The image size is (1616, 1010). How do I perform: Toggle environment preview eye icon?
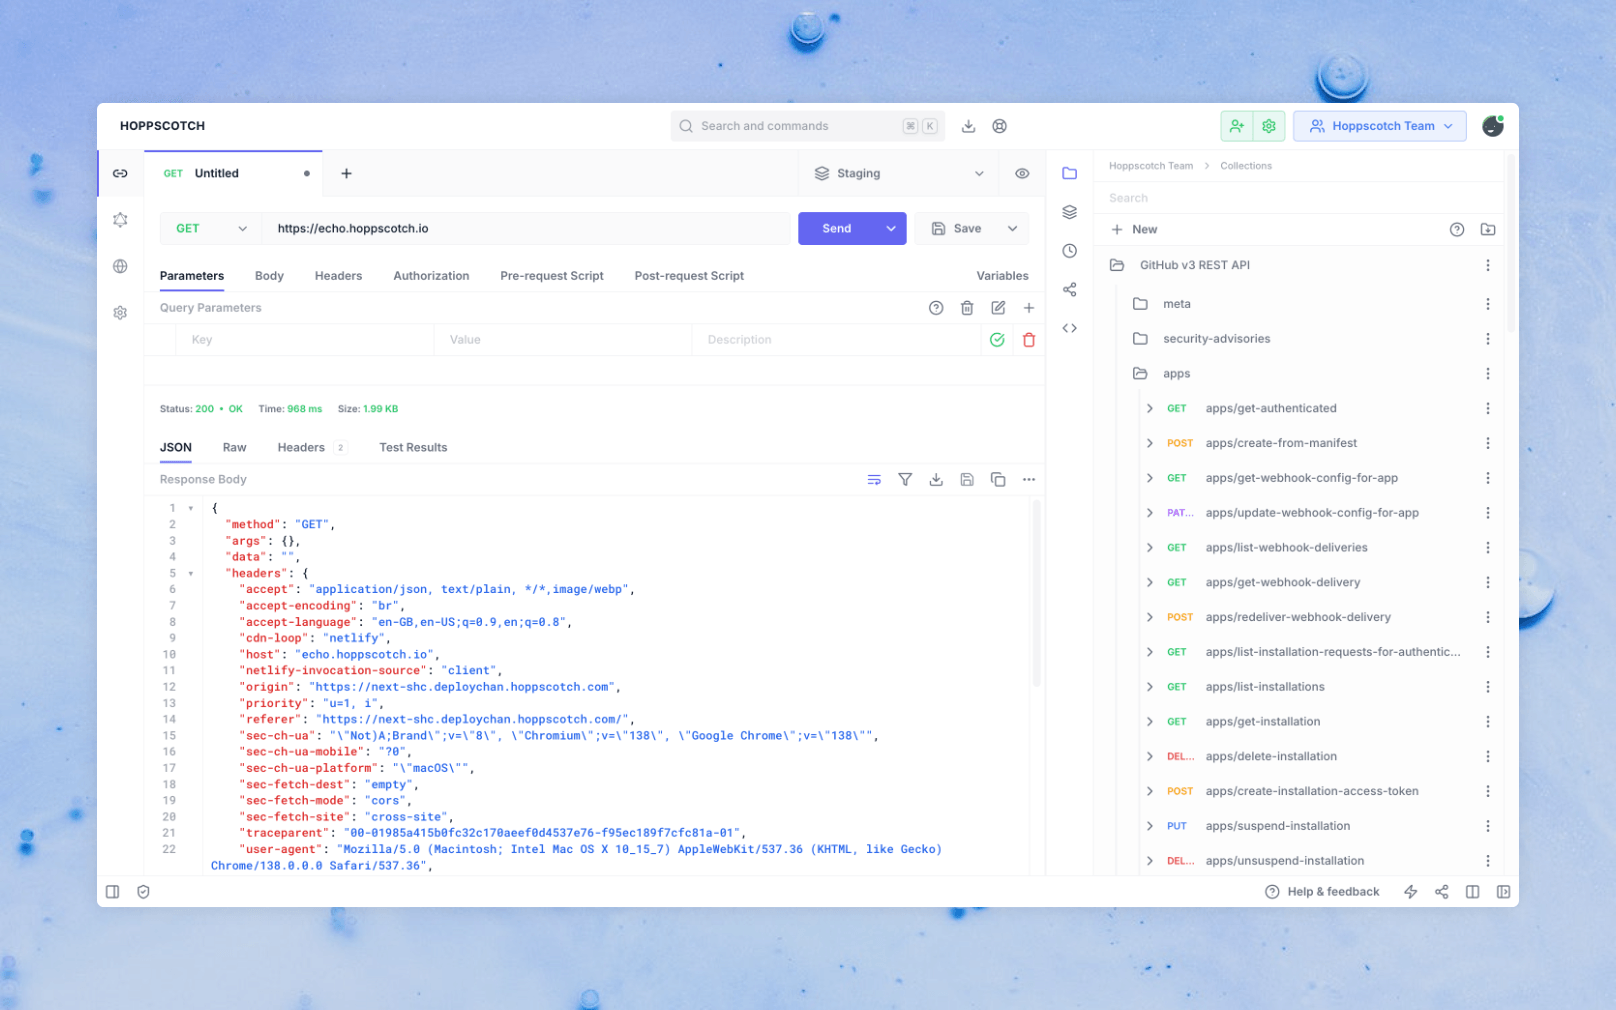(1022, 173)
